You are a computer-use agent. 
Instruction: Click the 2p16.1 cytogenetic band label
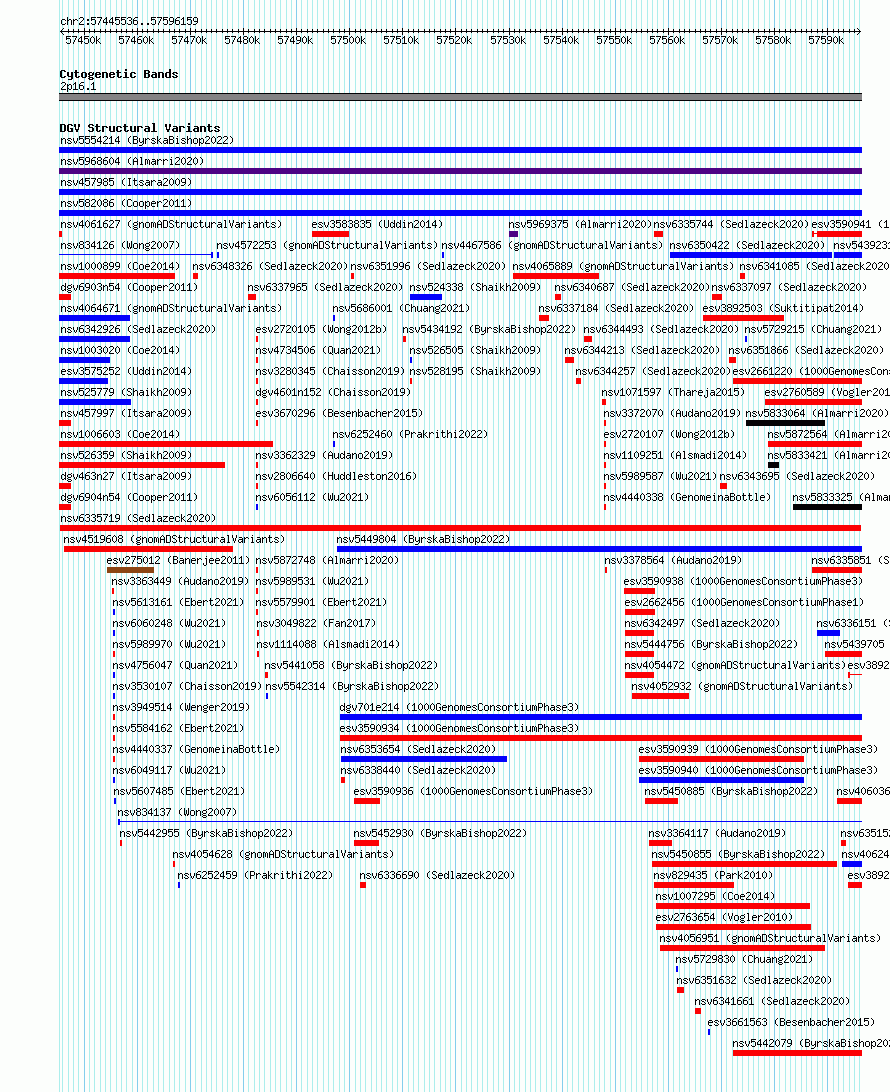click(x=78, y=87)
